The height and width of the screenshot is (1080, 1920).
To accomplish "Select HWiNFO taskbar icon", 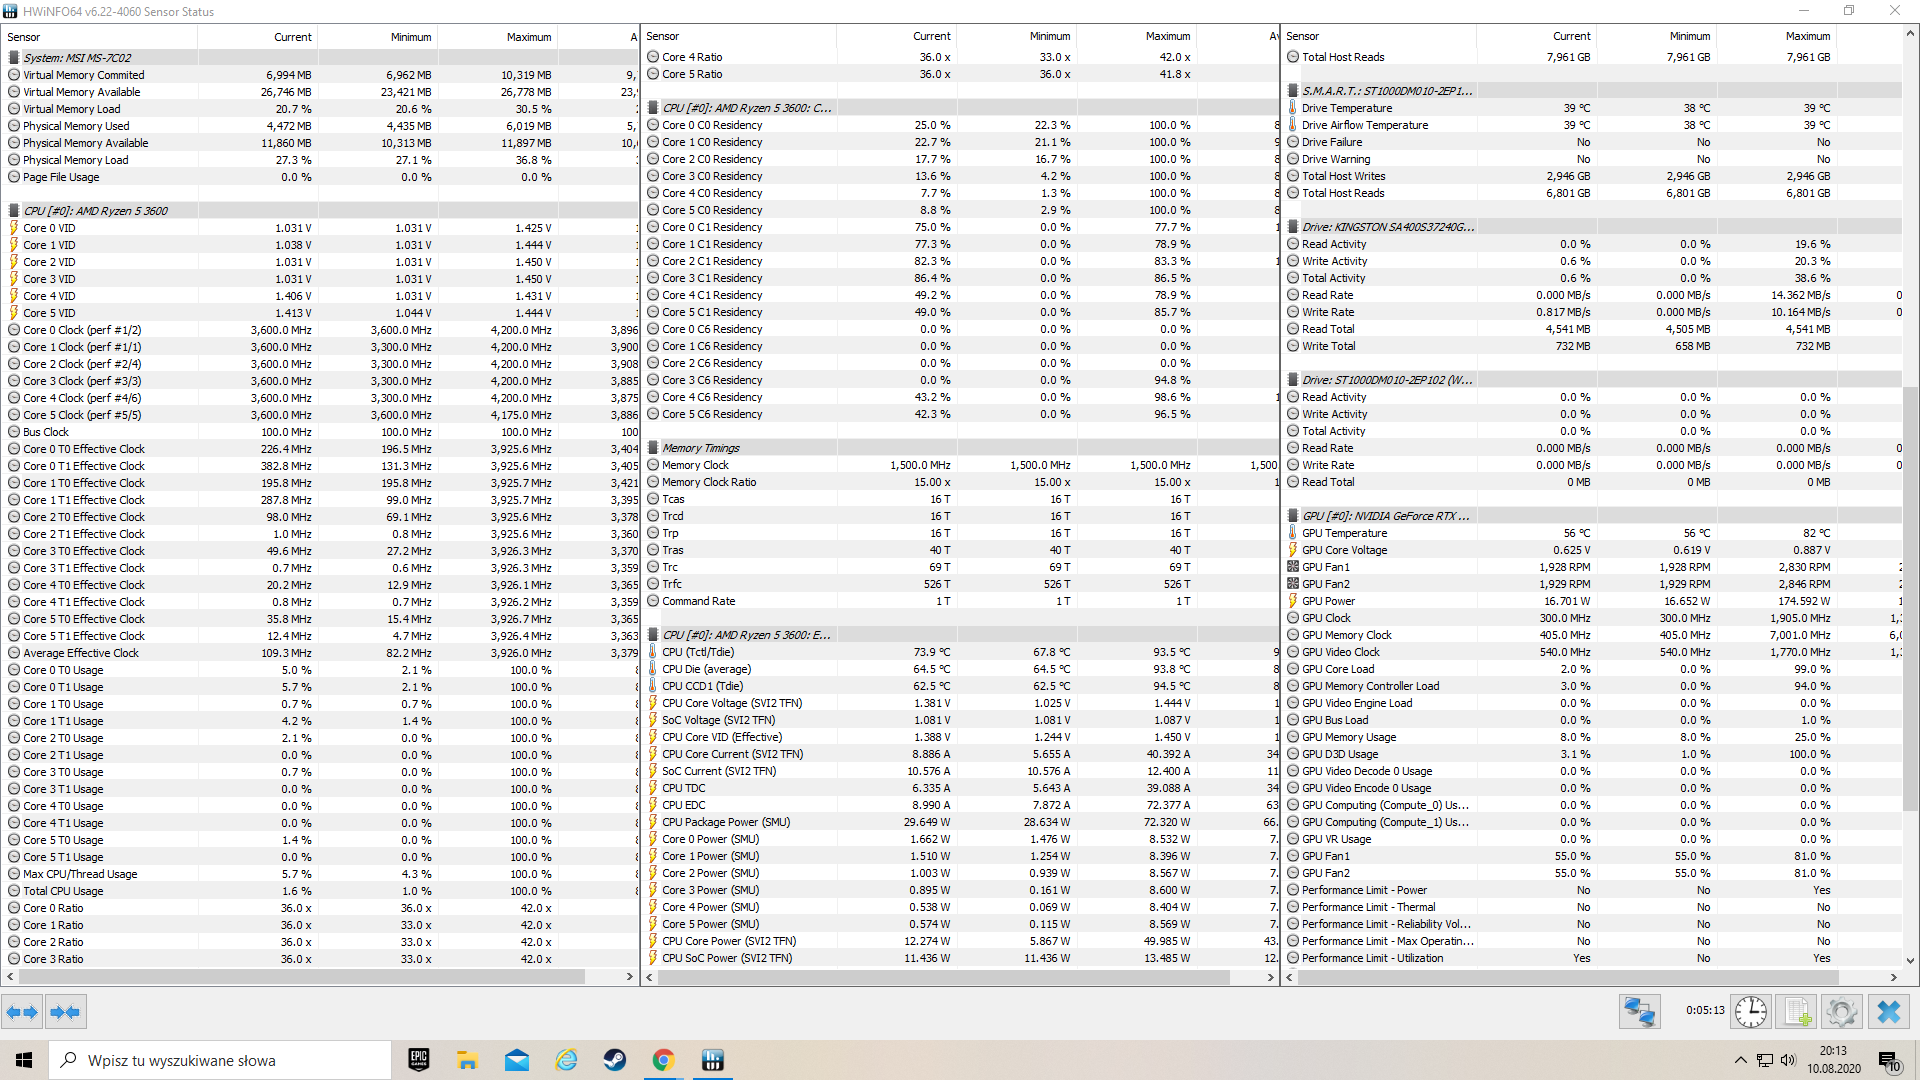I will (713, 1060).
